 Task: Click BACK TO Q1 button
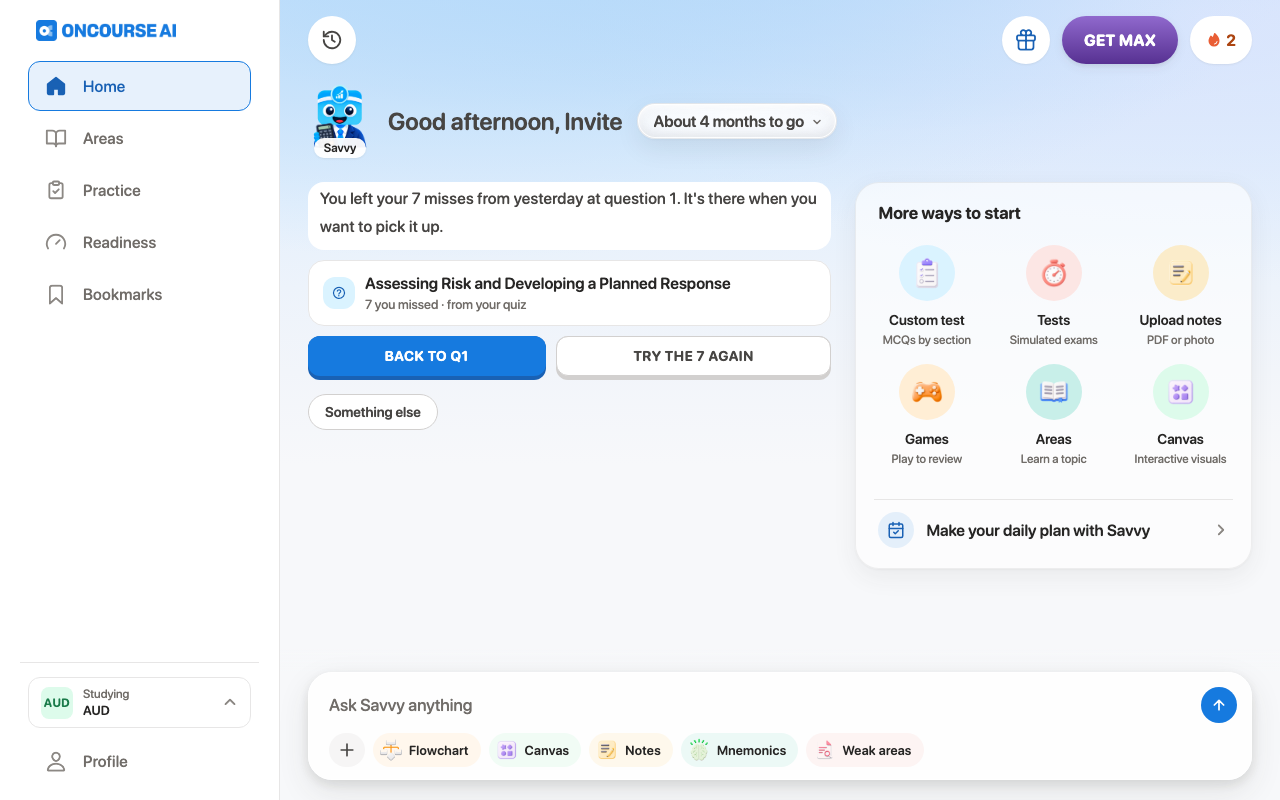[x=427, y=357]
